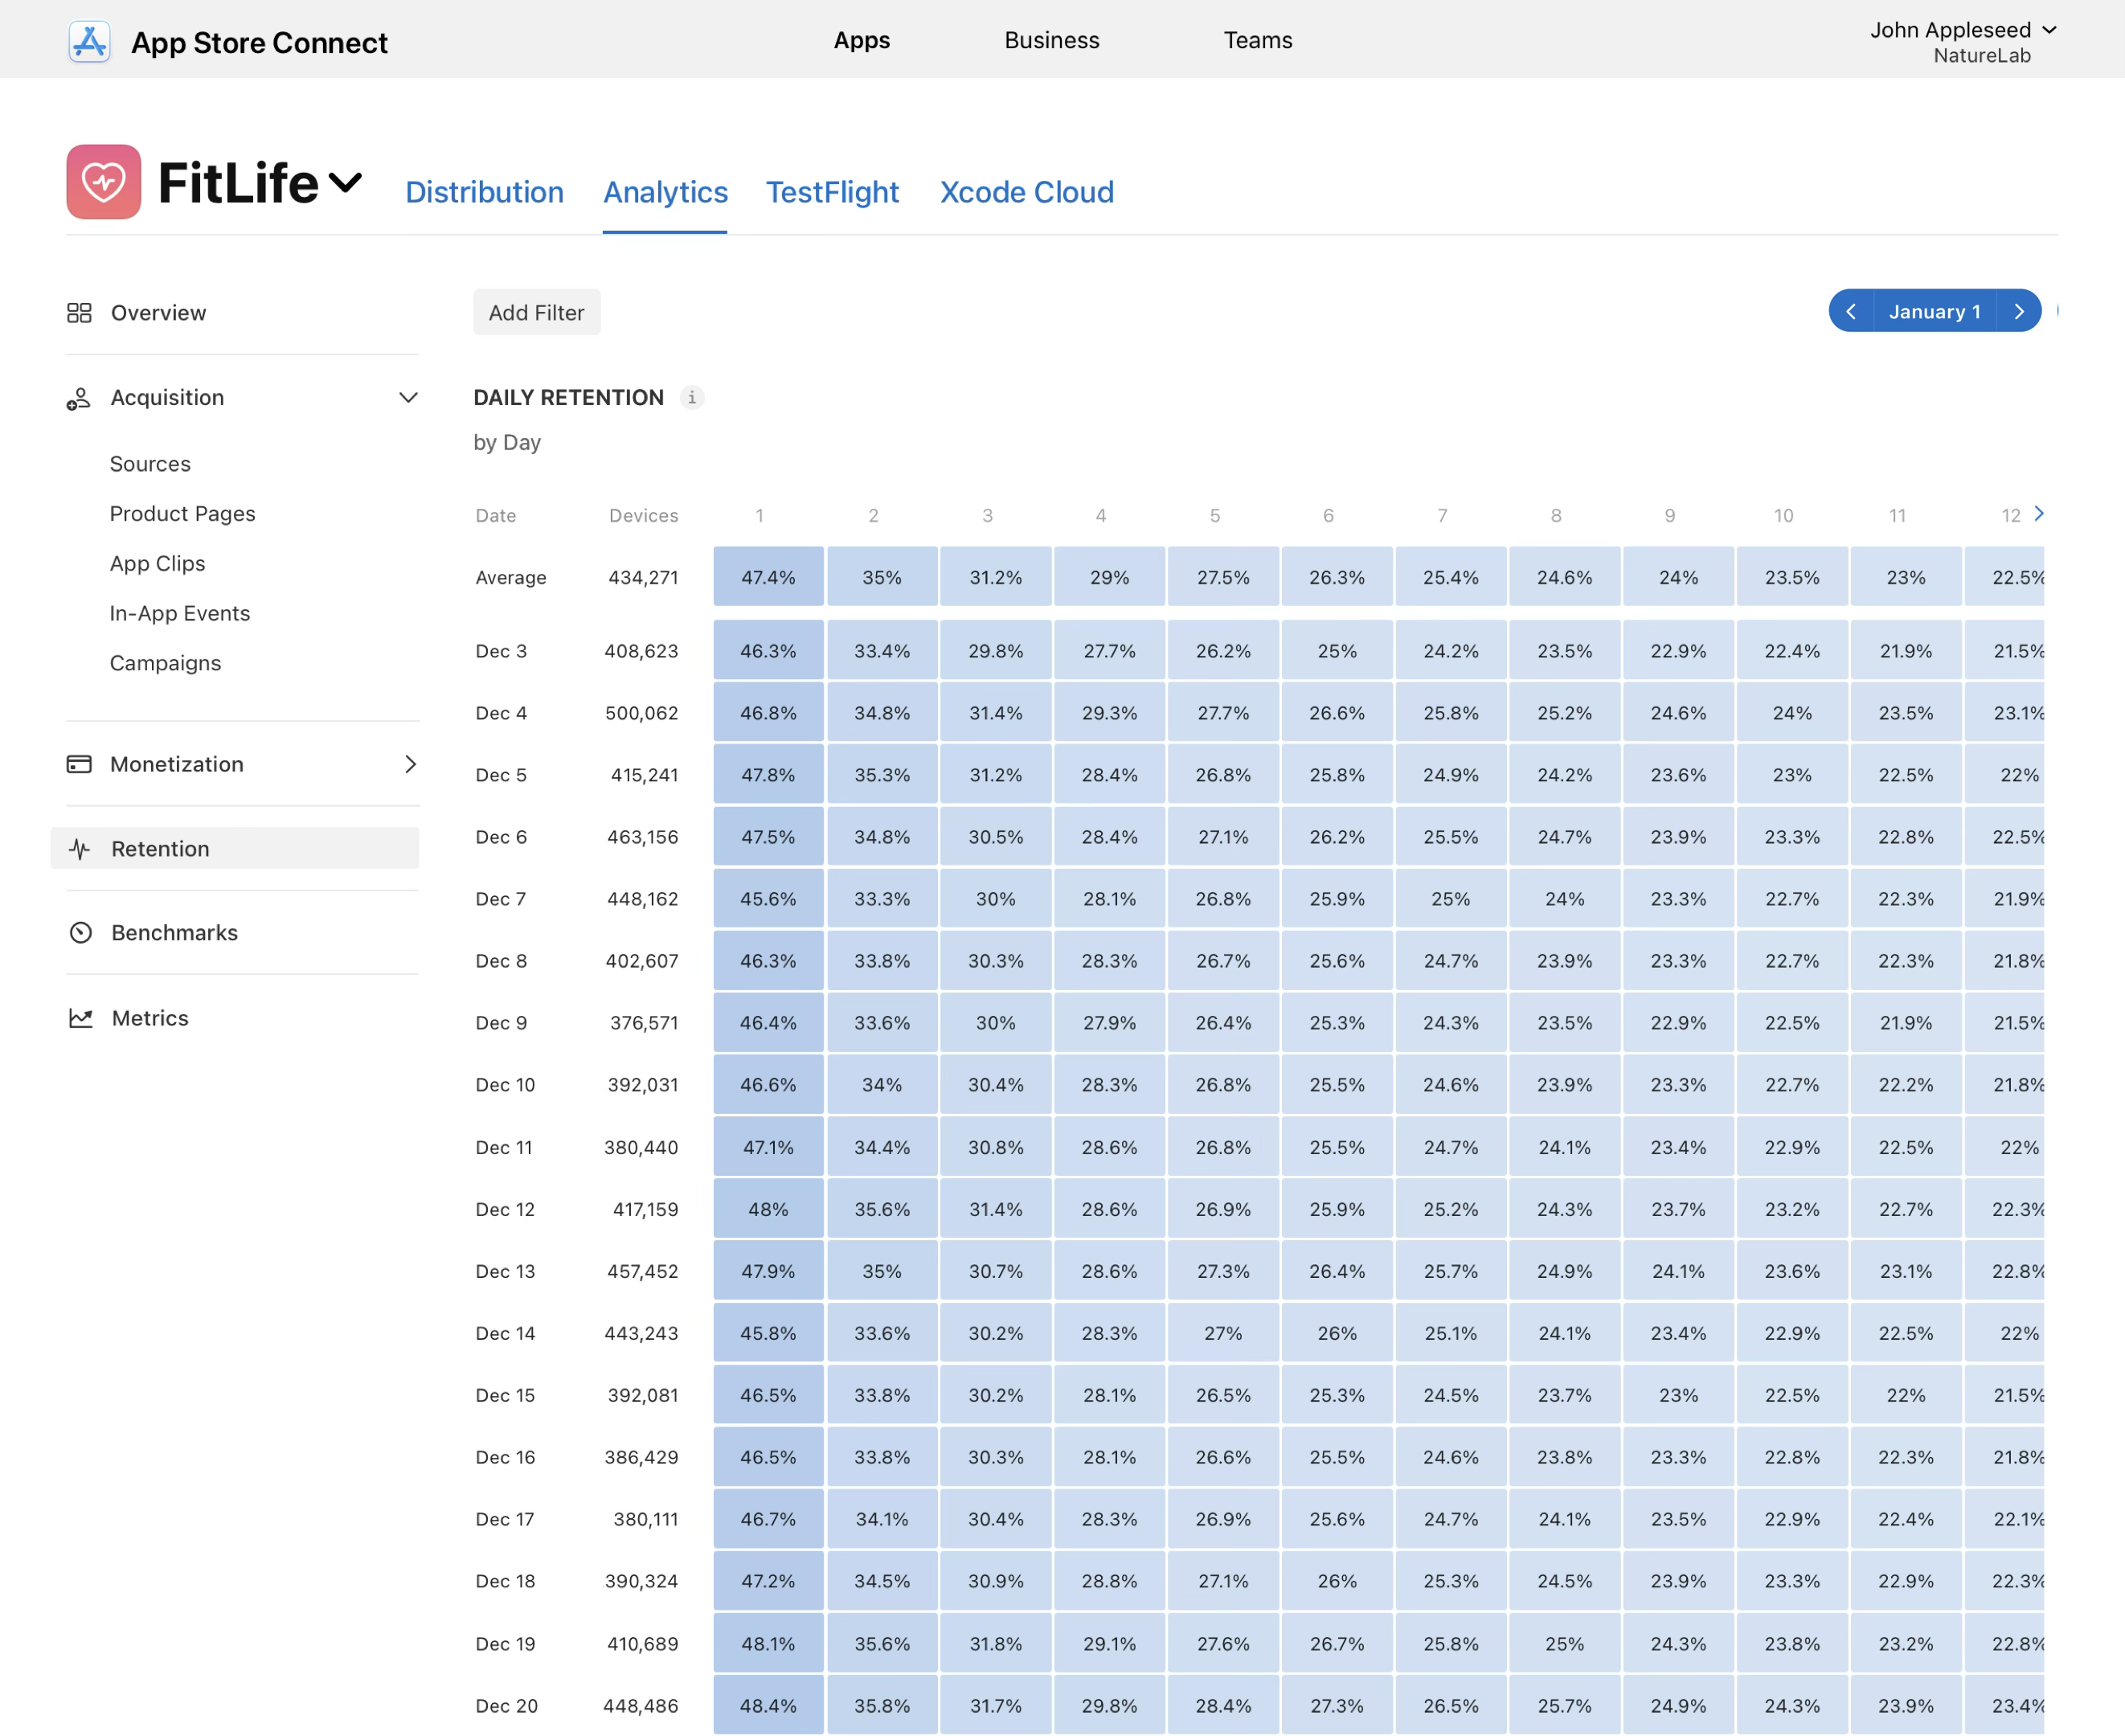Switch to the TestFlight tab
The height and width of the screenshot is (1736, 2125).
(x=832, y=192)
